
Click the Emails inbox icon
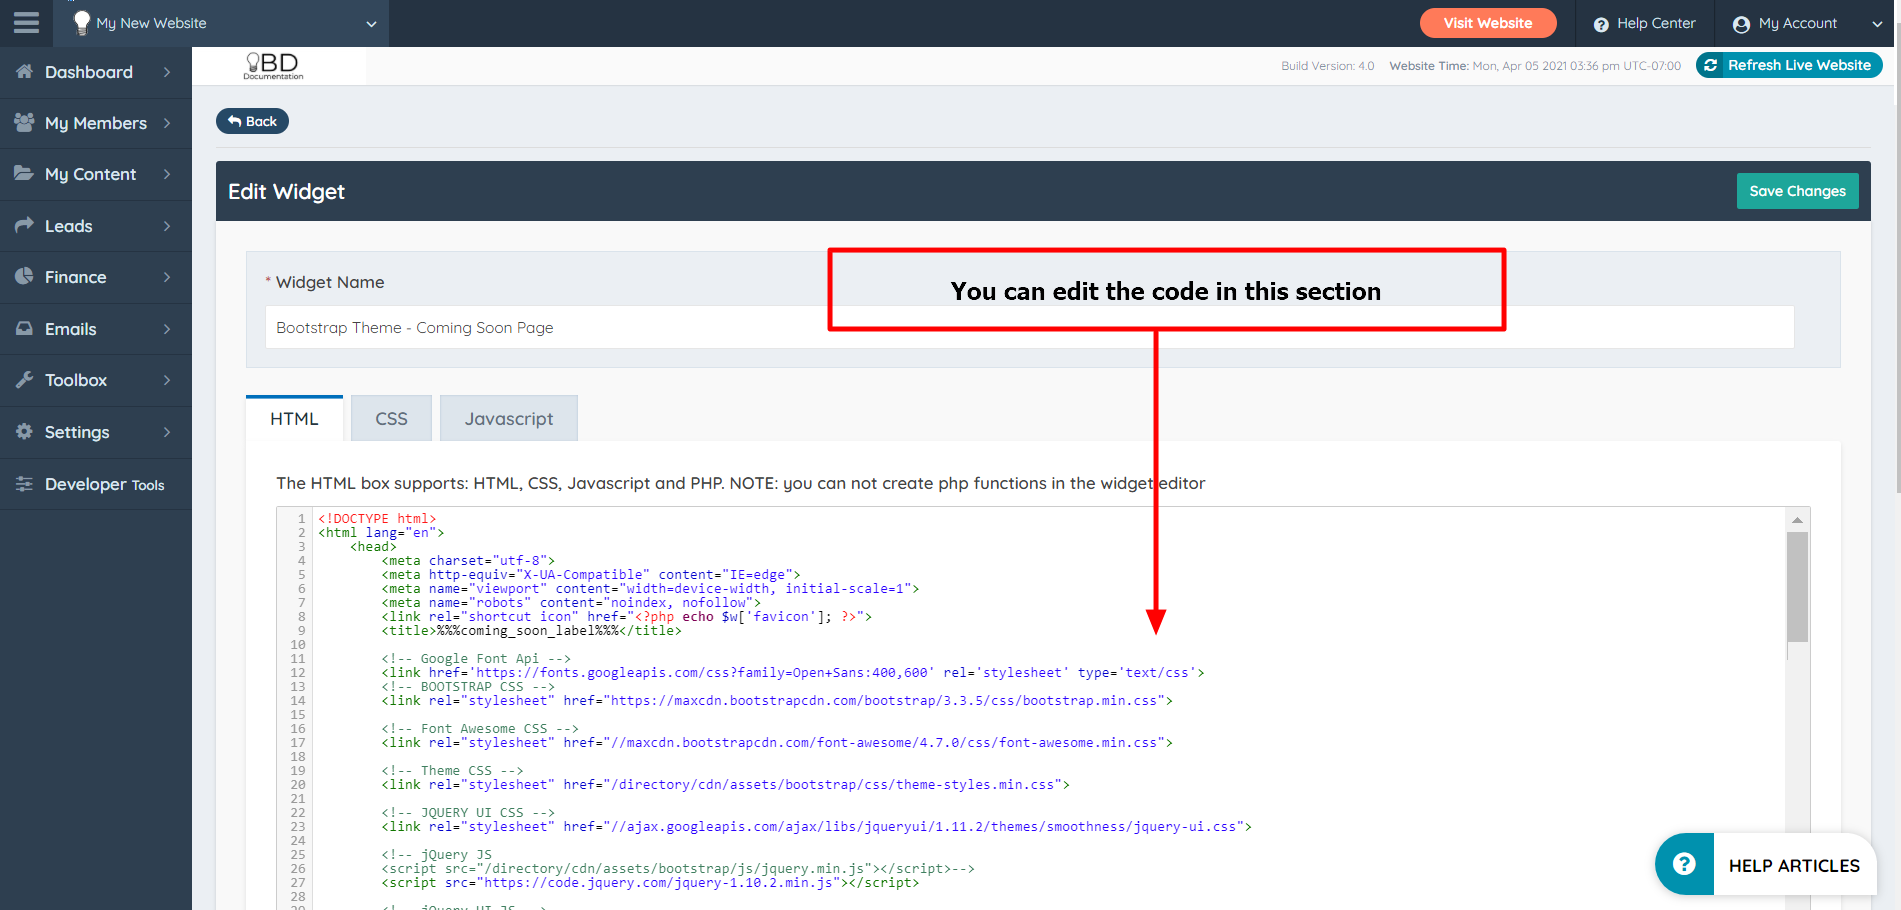click(x=24, y=328)
